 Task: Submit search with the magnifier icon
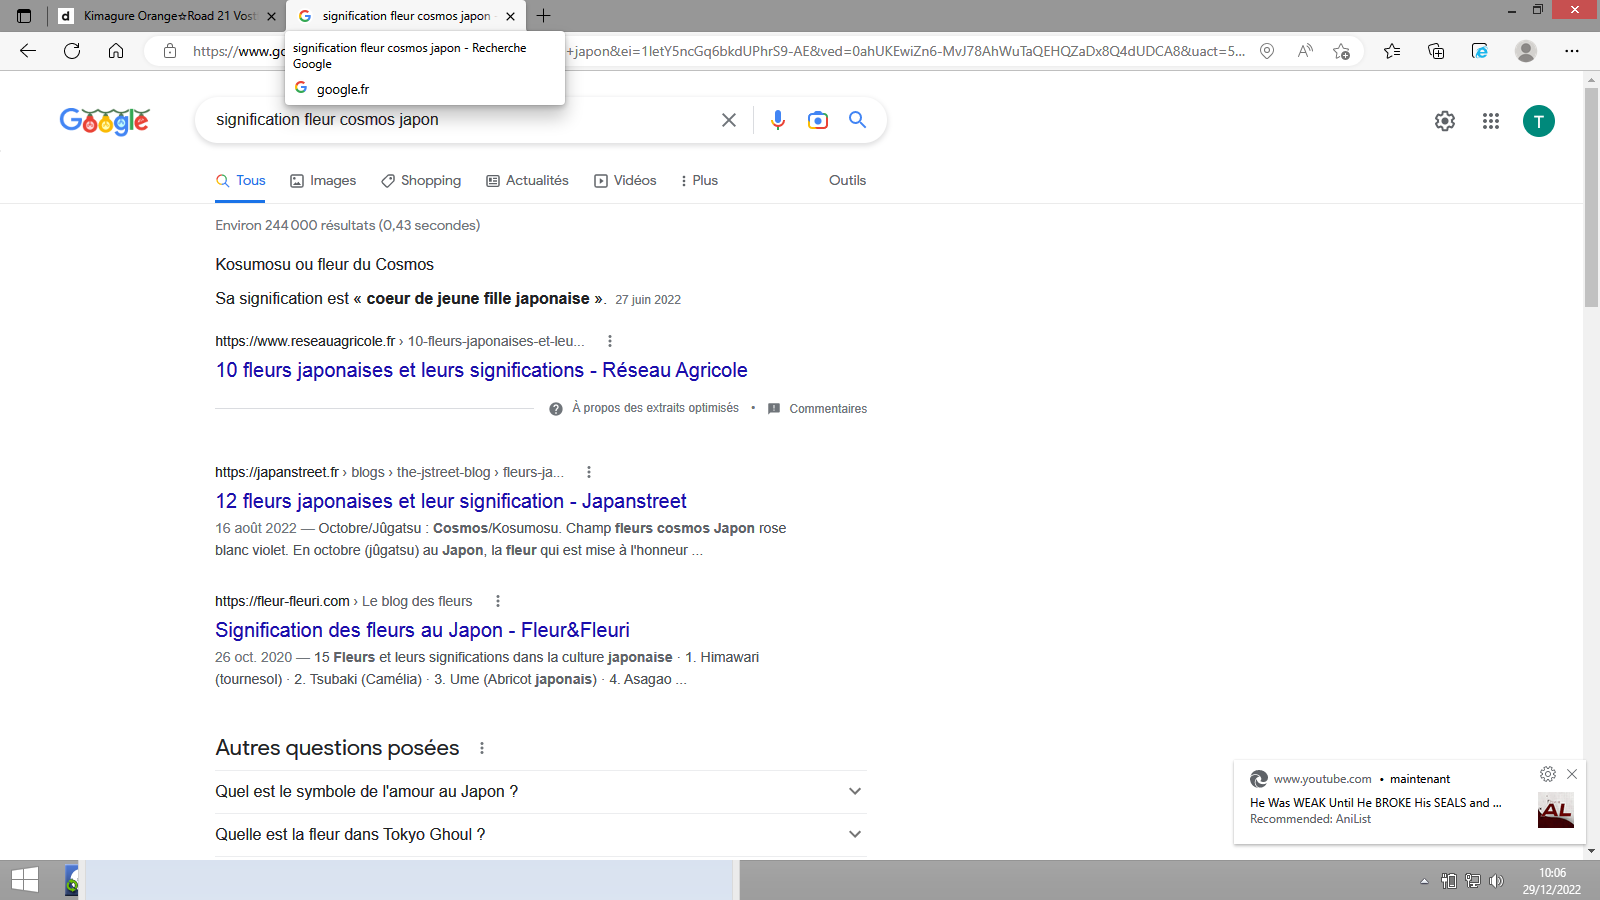pyautogui.click(x=858, y=120)
